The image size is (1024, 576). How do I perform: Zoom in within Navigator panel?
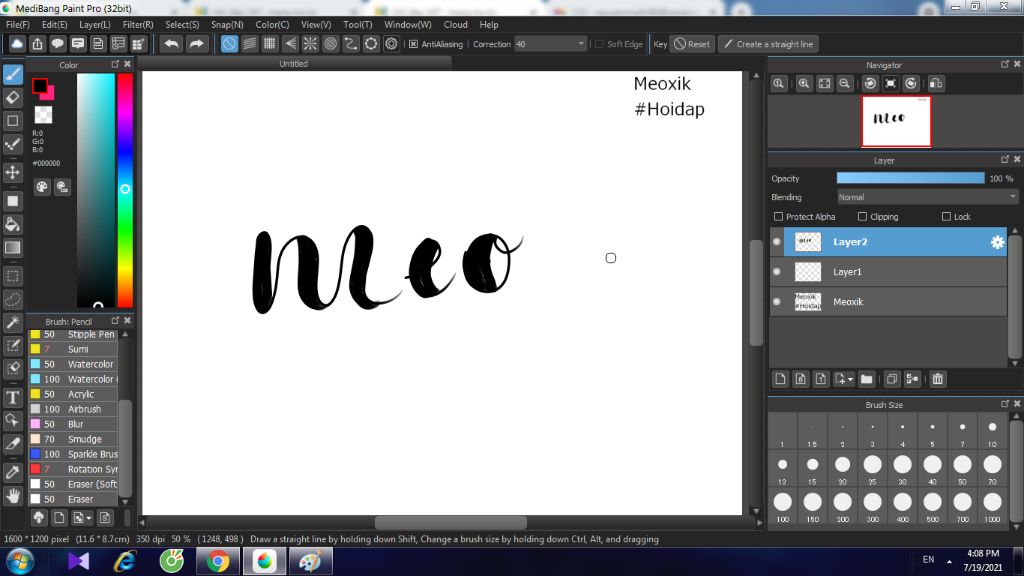coord(804,84)
